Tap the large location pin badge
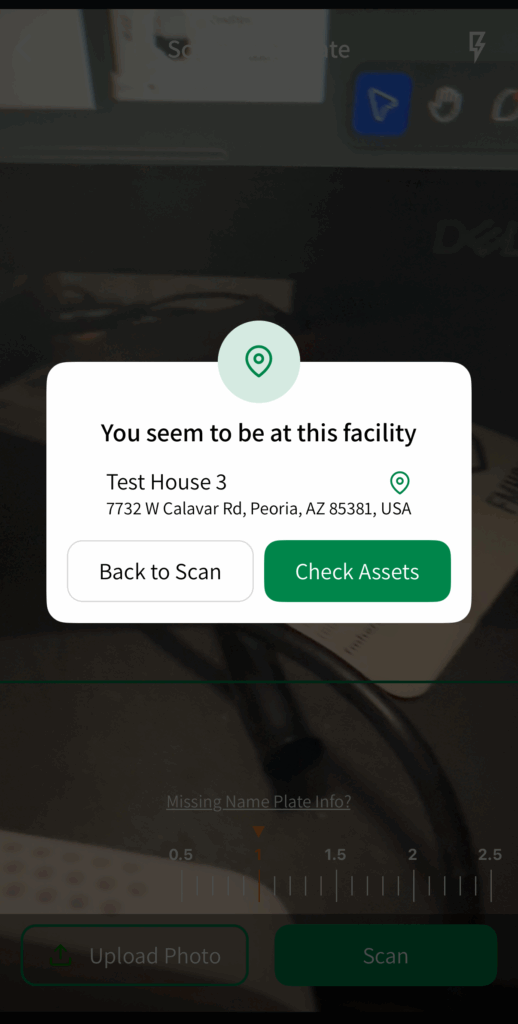 pyautogui.click(x=259, y=361)
